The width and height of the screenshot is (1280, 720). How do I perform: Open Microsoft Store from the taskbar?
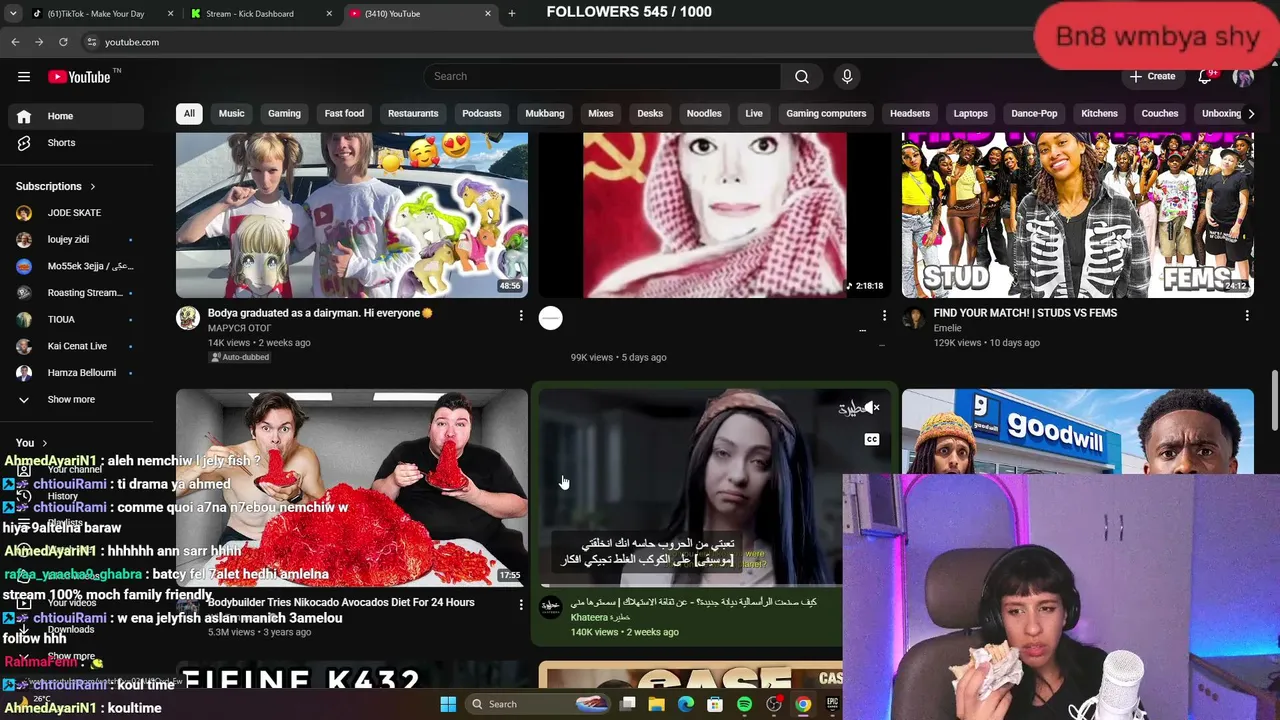(x=715, y=704)
